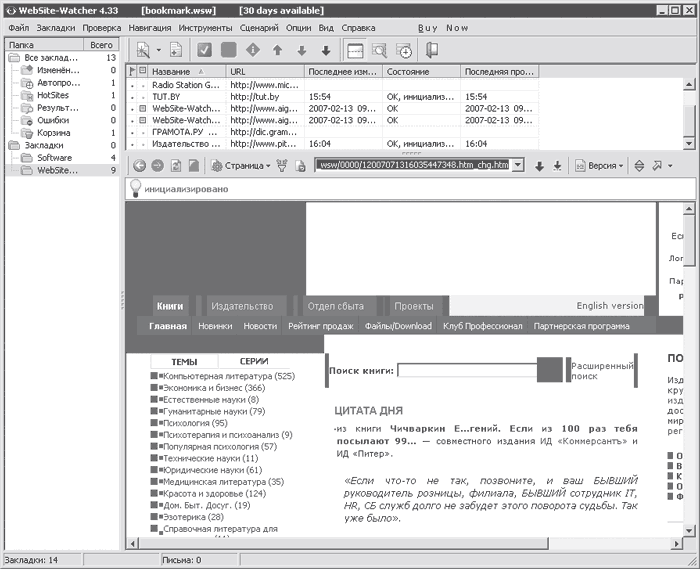Open the Расширенный поиск link
700x569 pixels.
(x=602, y=371)
